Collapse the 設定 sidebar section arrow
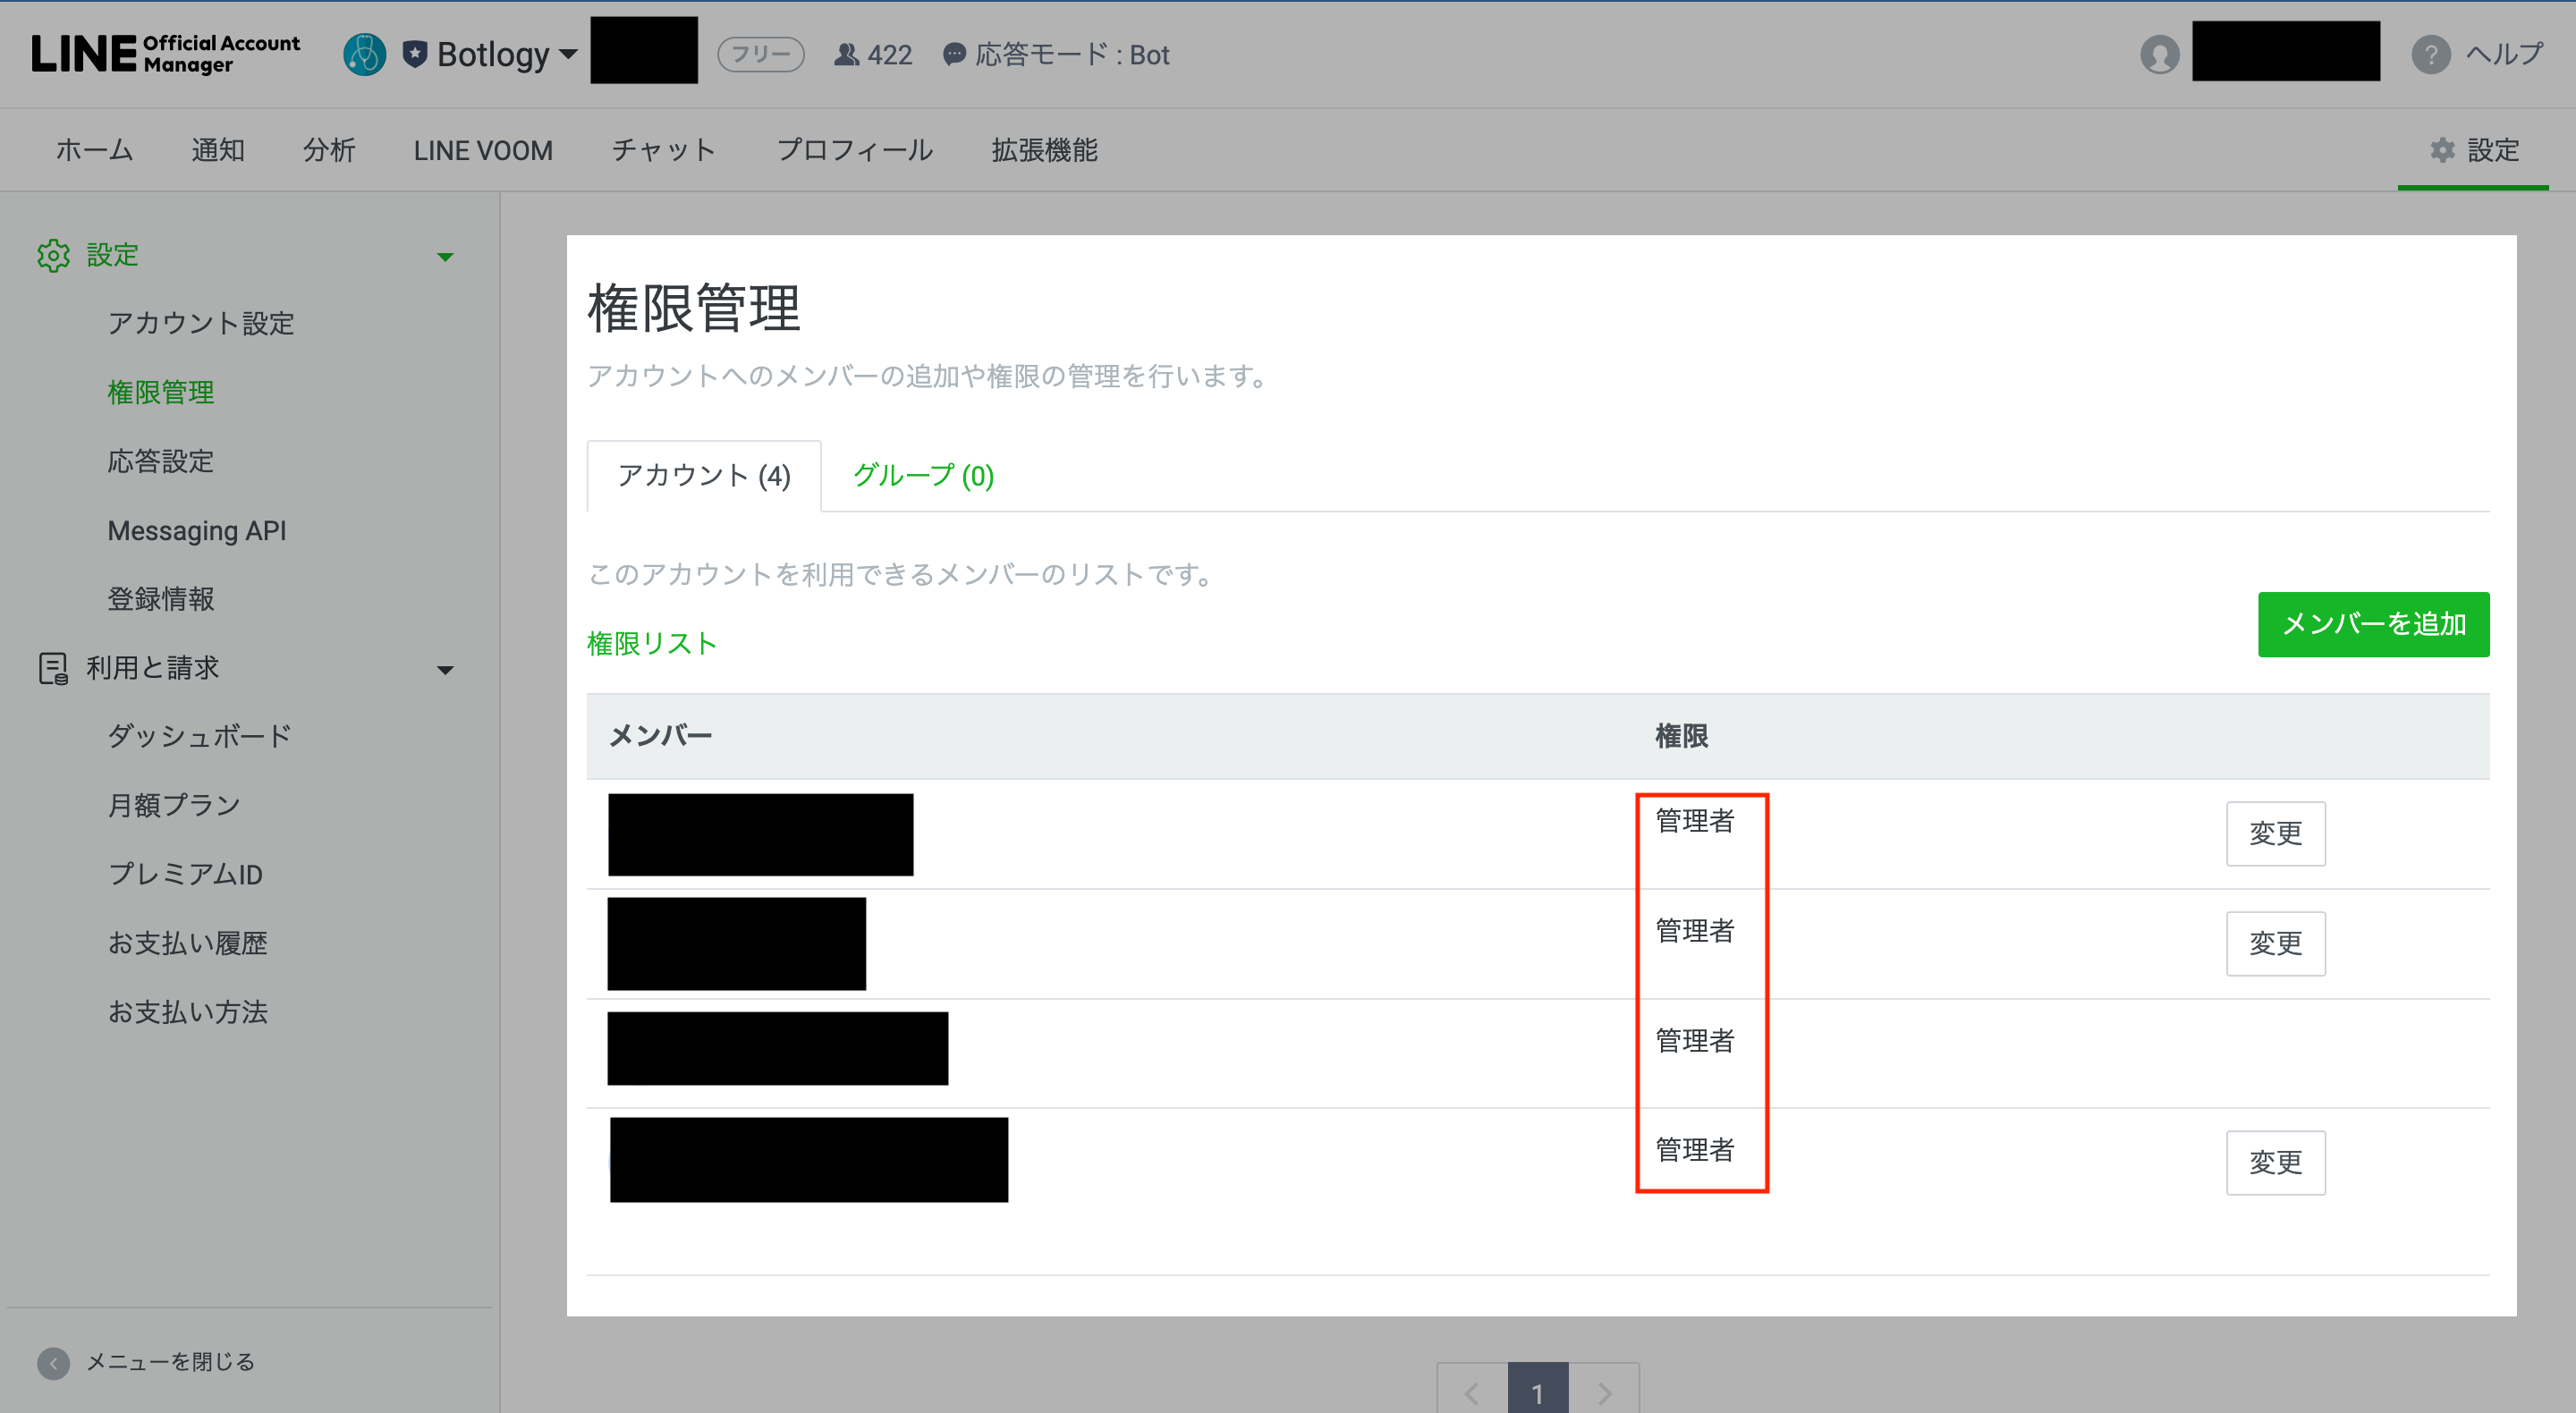 (445, 257)
